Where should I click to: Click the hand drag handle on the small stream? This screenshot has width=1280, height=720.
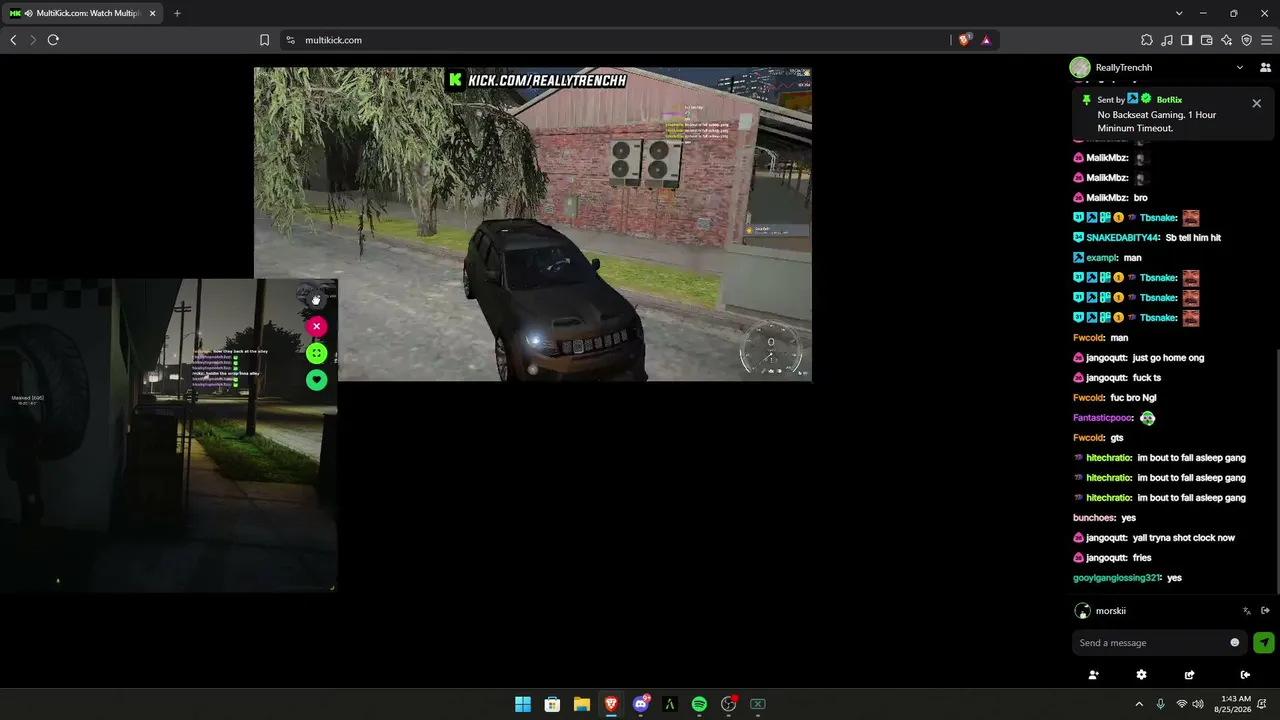[x=316, y=299]
